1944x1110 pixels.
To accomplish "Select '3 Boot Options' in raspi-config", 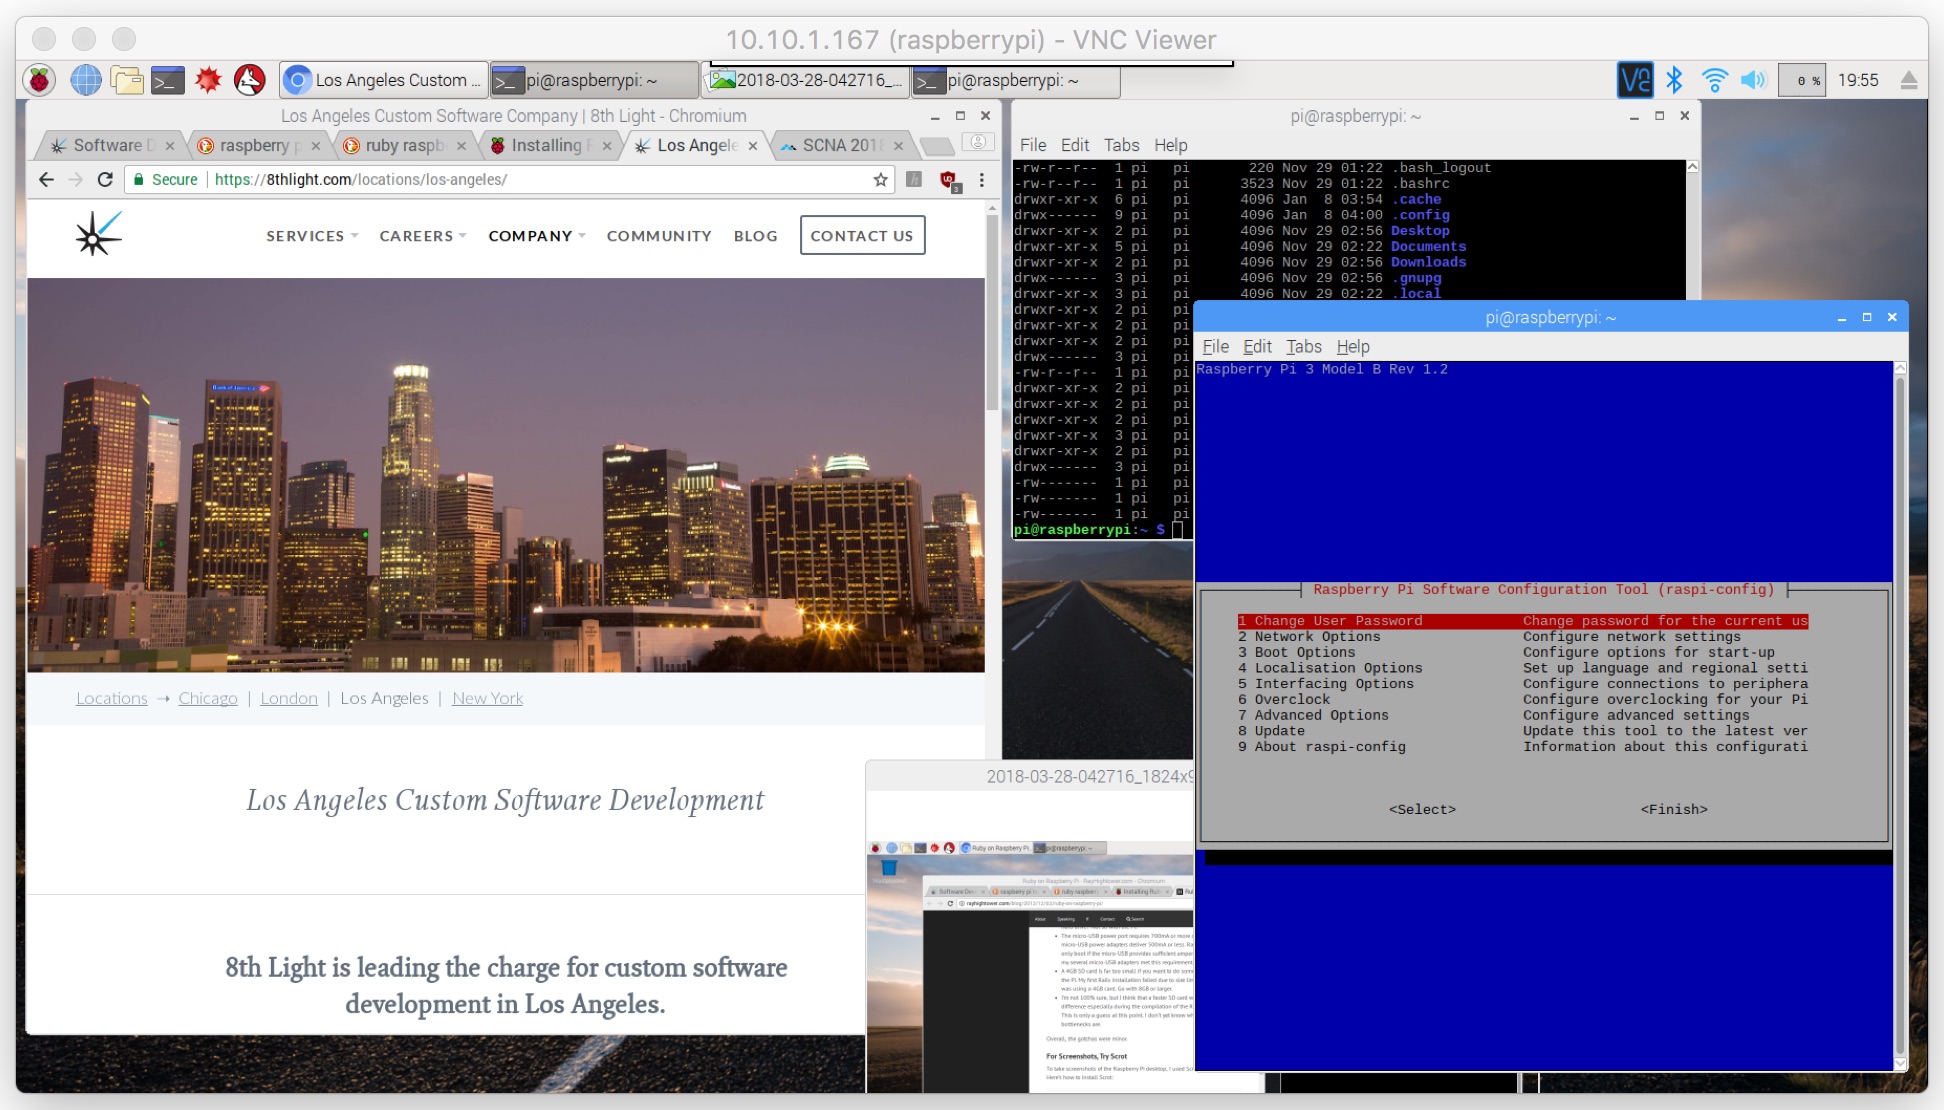I will click(1522, 653).
